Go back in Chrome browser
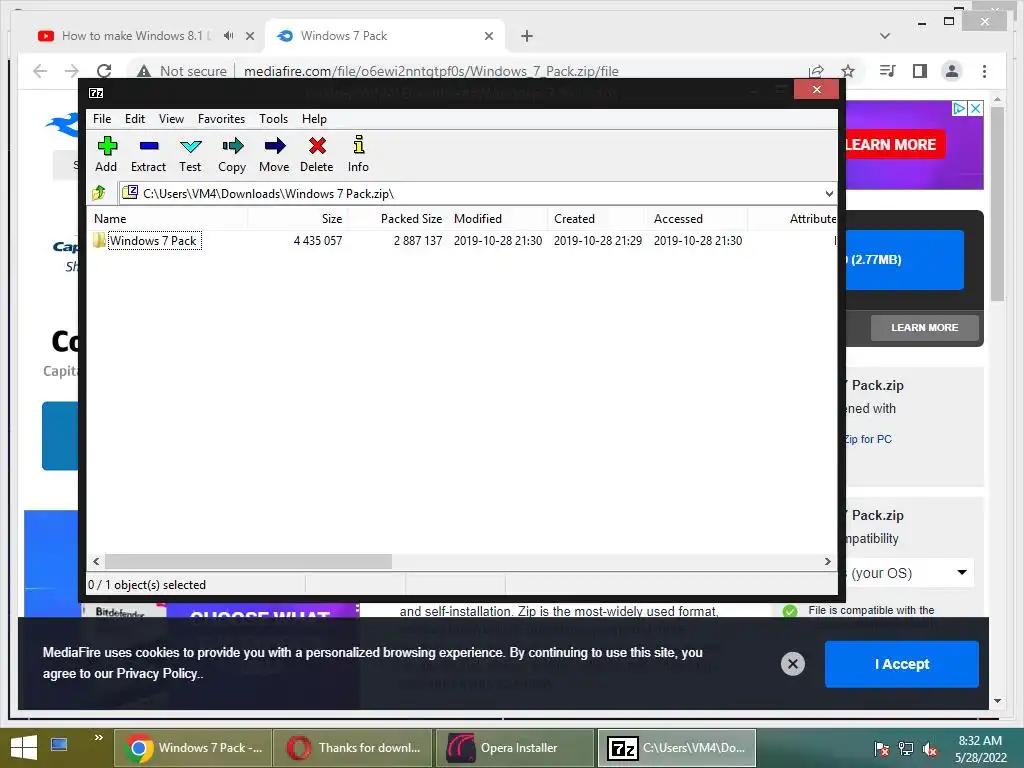 tap(40, 71)
